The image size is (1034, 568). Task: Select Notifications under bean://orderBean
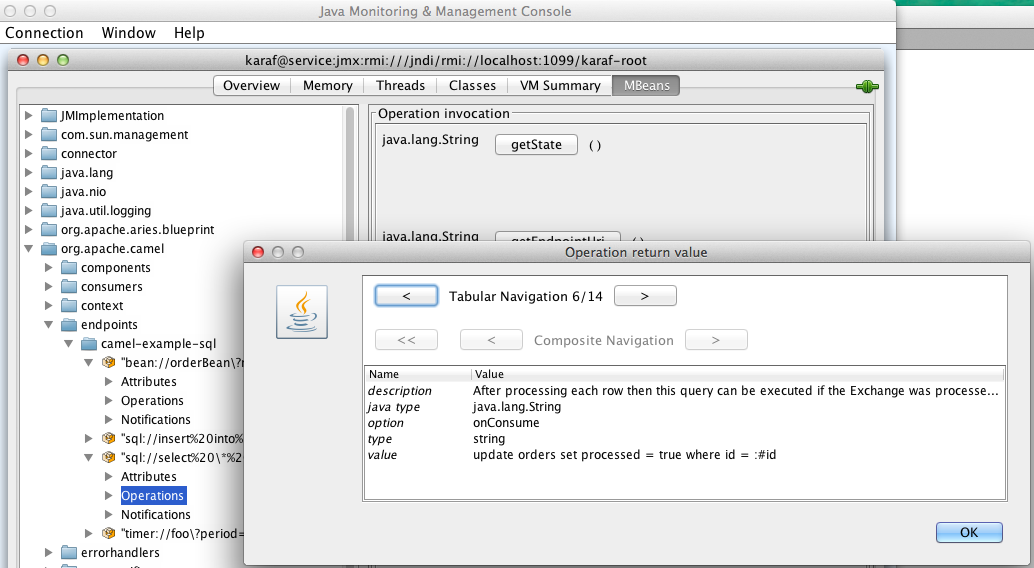(156, 420)
